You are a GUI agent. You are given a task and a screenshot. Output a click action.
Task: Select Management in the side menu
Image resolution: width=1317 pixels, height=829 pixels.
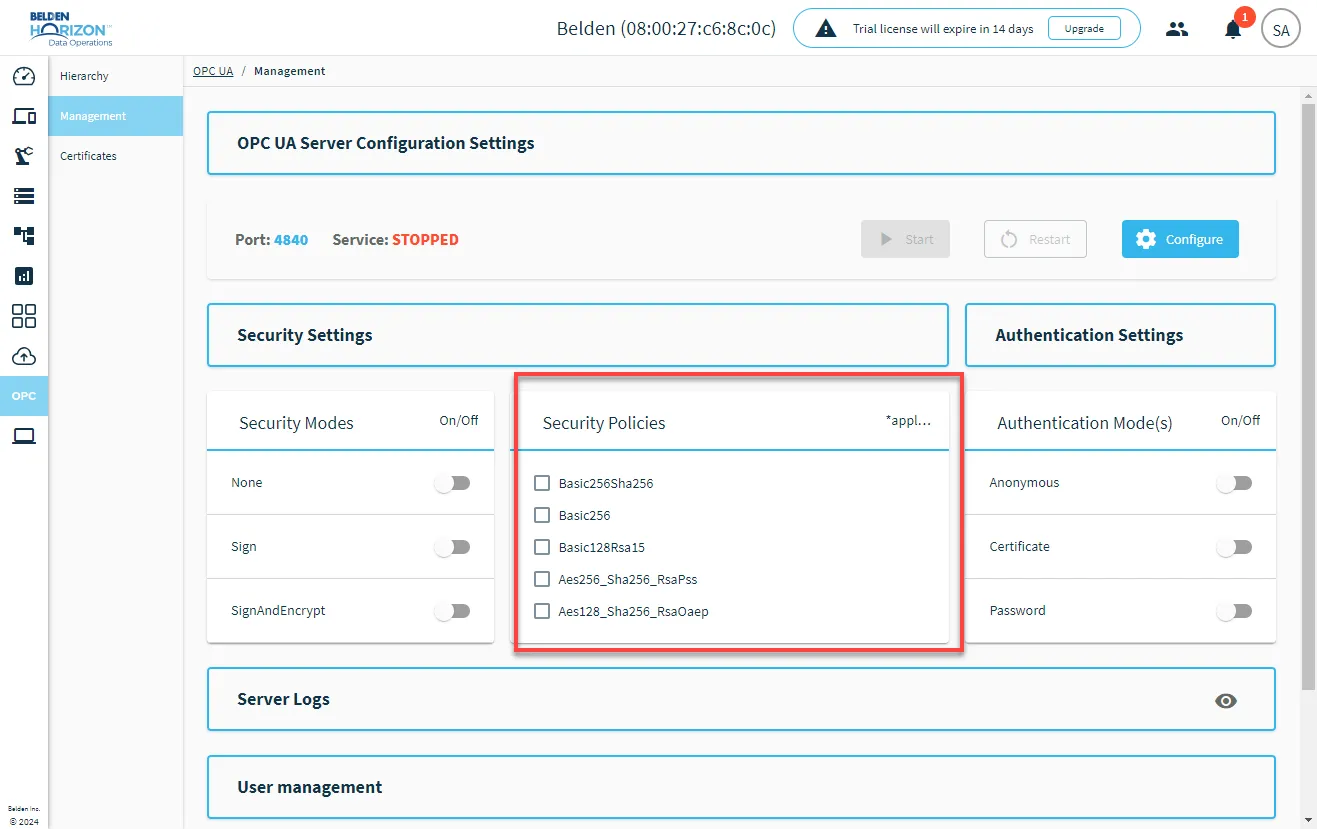click(x=116, y=116)
